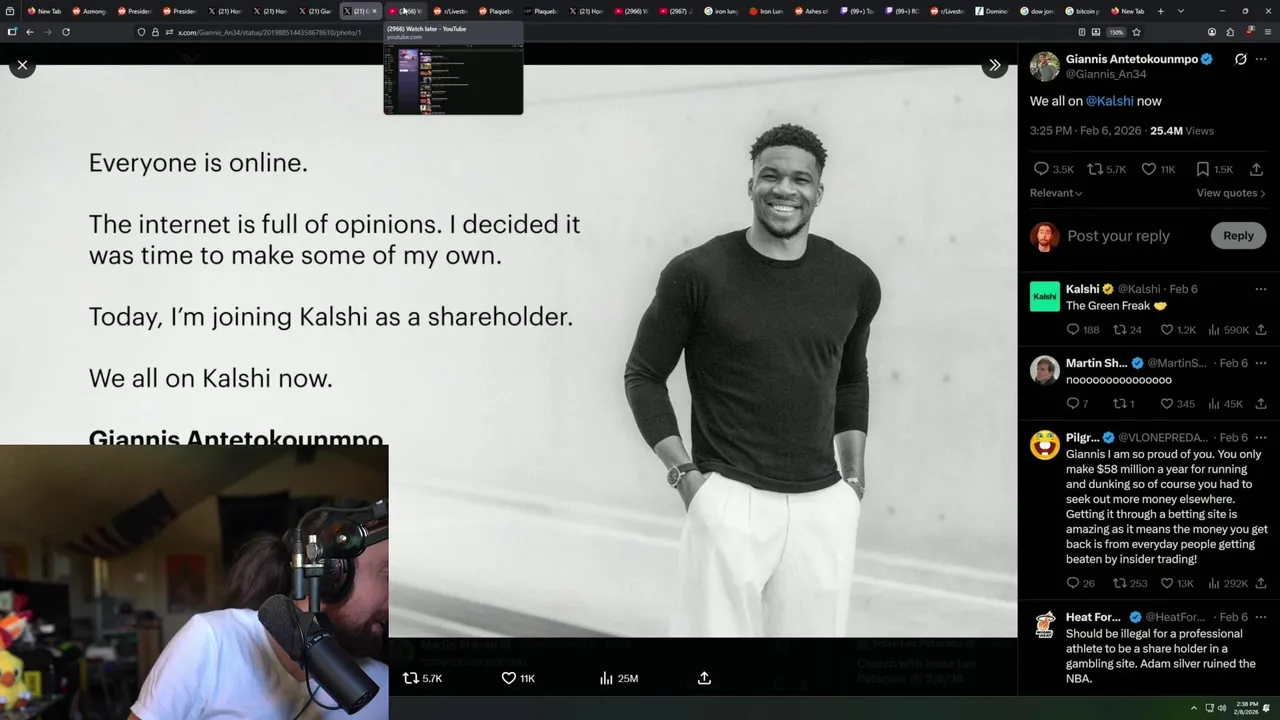Go back in browser history
The height and width of the screenshot is (720, 1280).
(x=30, y=32)
